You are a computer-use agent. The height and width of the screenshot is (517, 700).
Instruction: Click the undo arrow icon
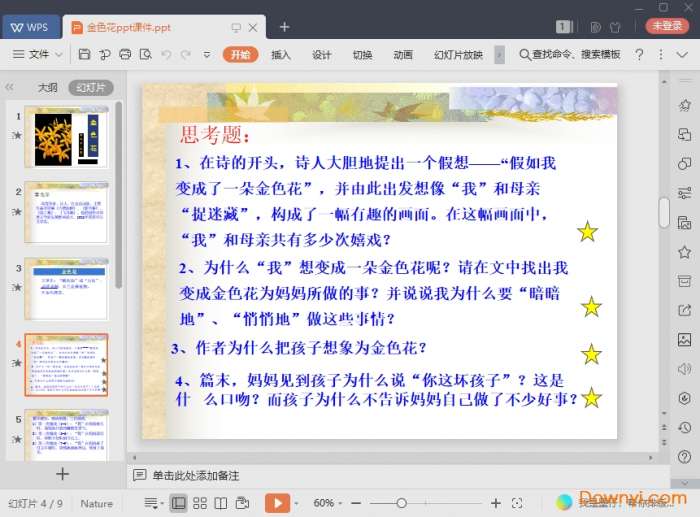[166, 54]
